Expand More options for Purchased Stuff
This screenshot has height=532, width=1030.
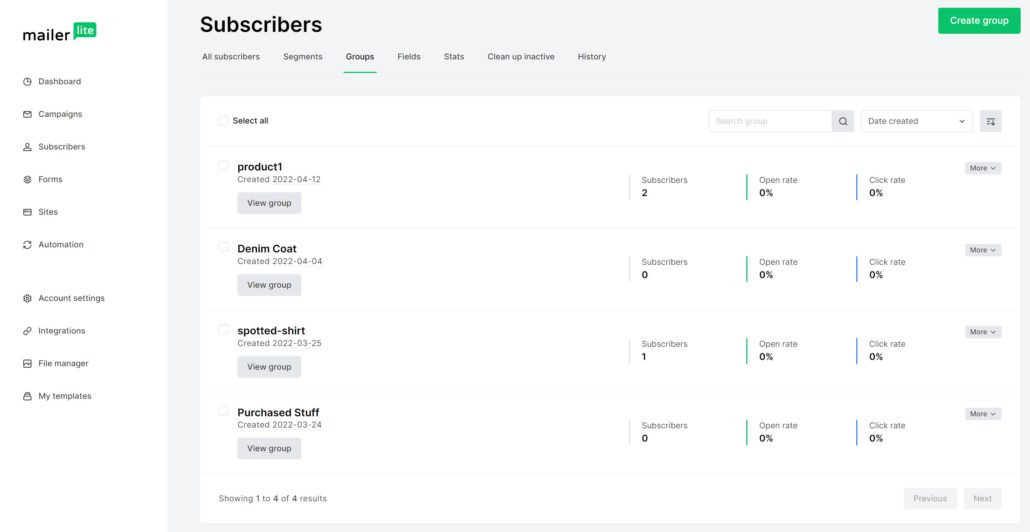tap(982, 414)
